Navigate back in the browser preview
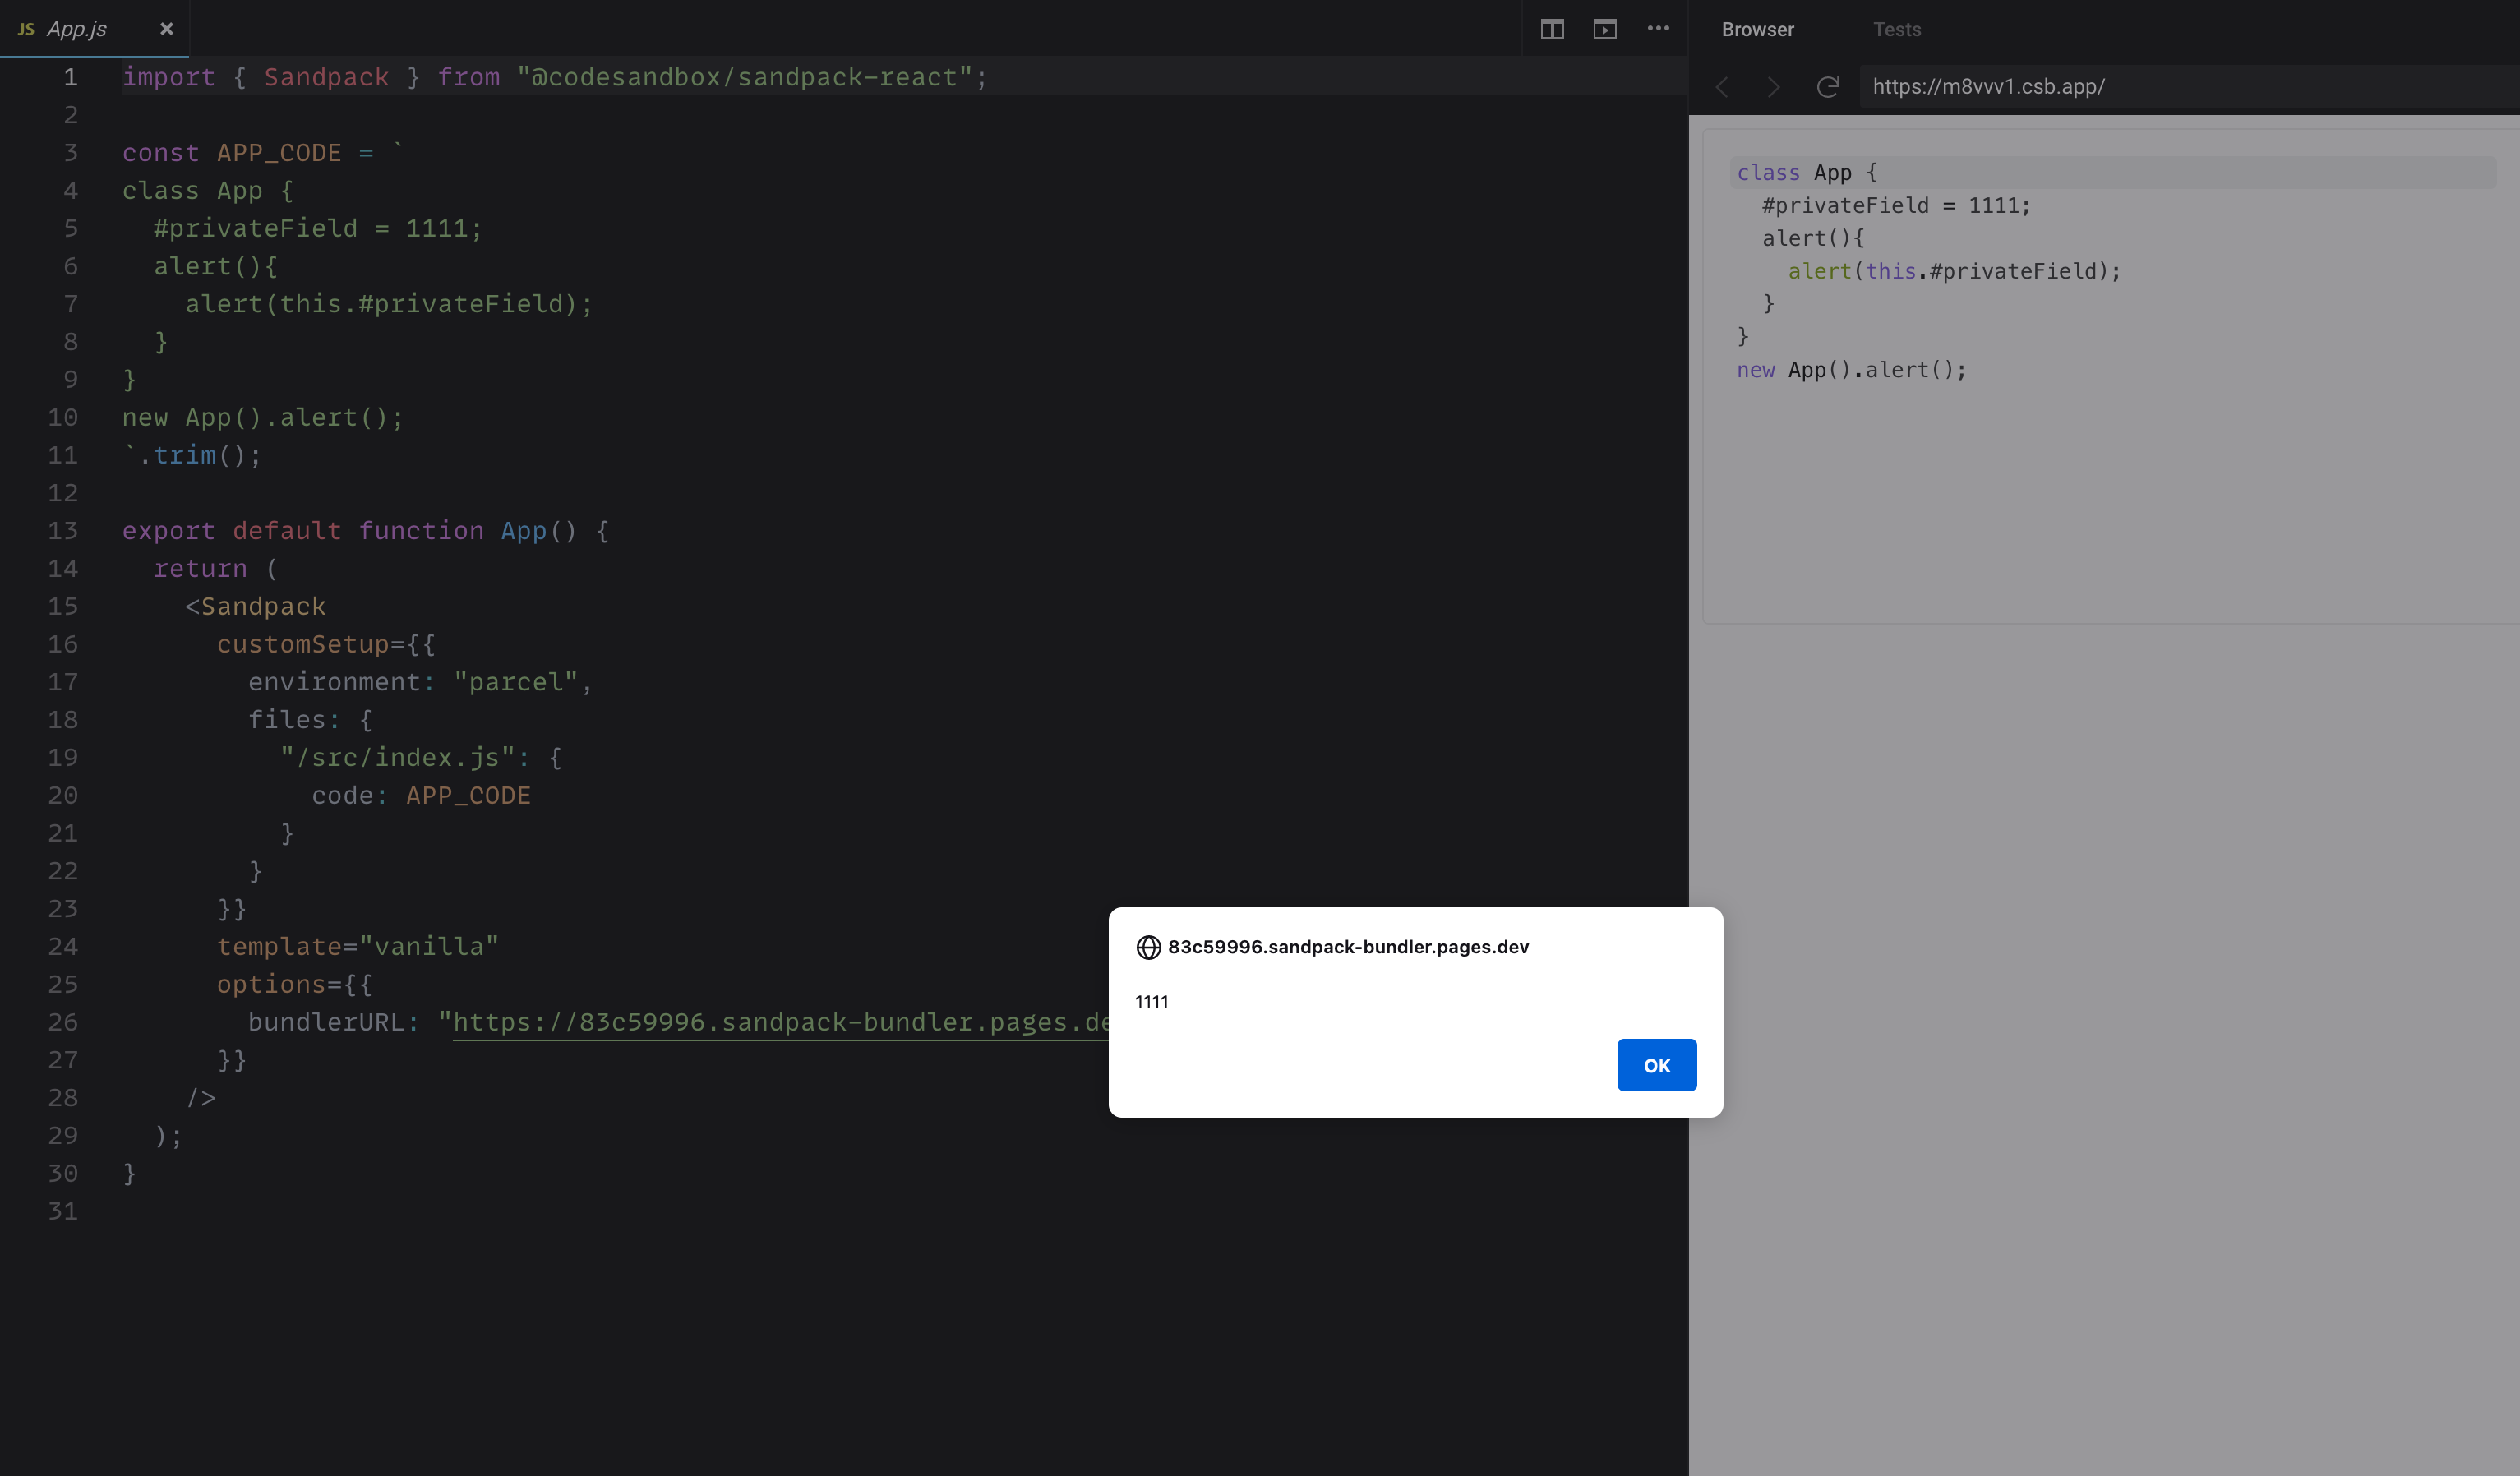This screenshot has height=1476, width=2520. point(1723,88)
